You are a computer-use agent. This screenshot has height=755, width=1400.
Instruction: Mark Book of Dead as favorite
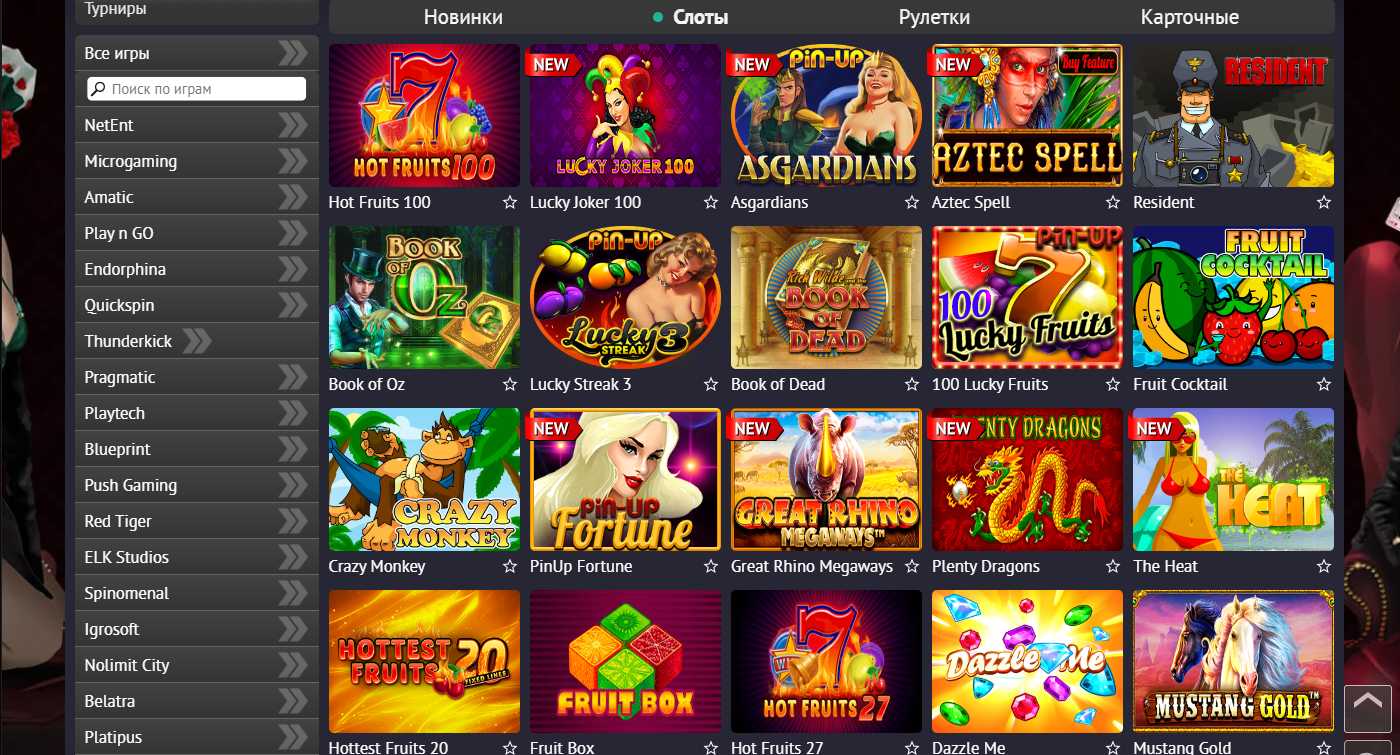tap(912, 384)
